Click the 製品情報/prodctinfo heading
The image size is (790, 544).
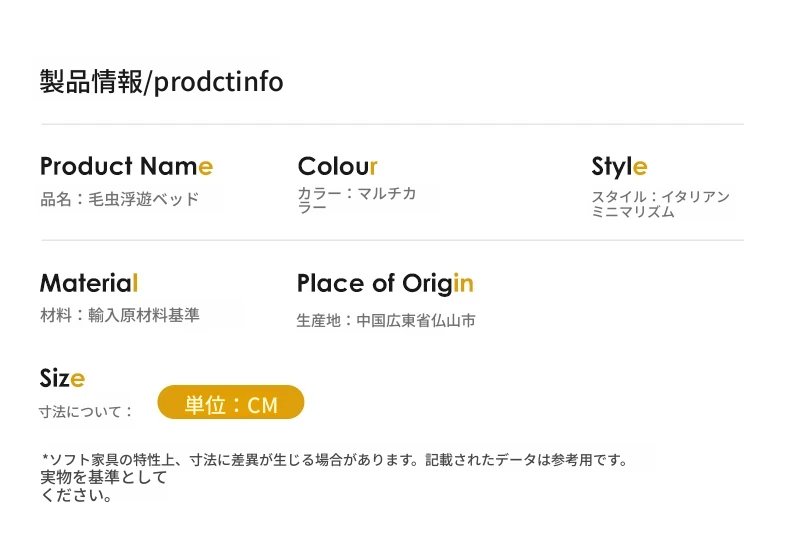click(161, 82)
